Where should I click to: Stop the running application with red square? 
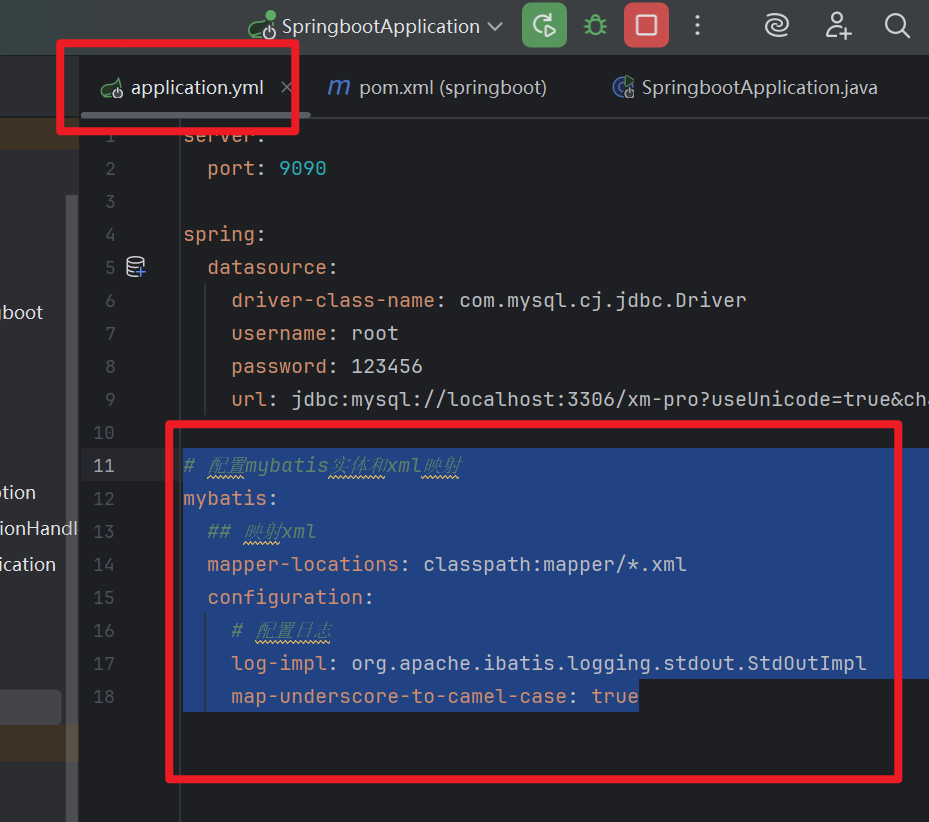[646, 25]
